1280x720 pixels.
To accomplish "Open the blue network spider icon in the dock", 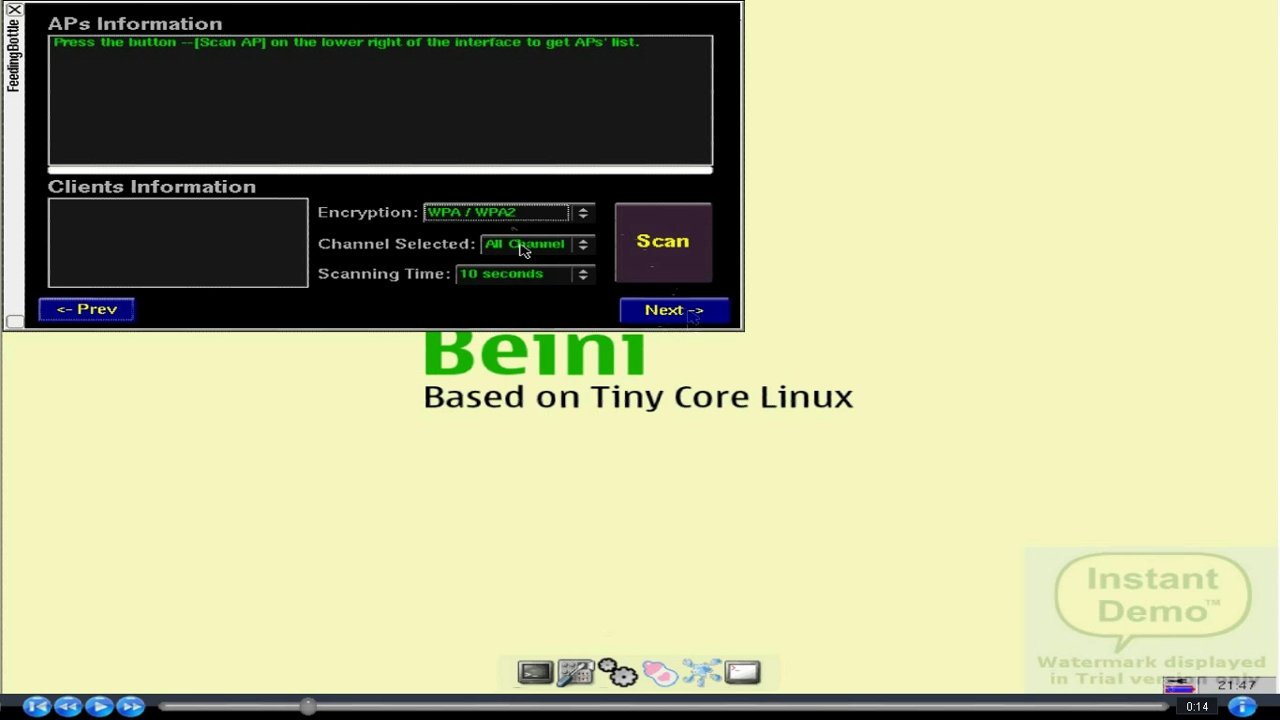I will point(701,673).
